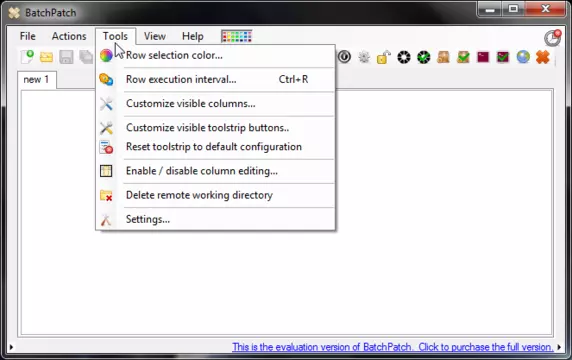Switch to the new 1 tab
The width and height of the screenshot is (572, 360).
tap(36, 80)
